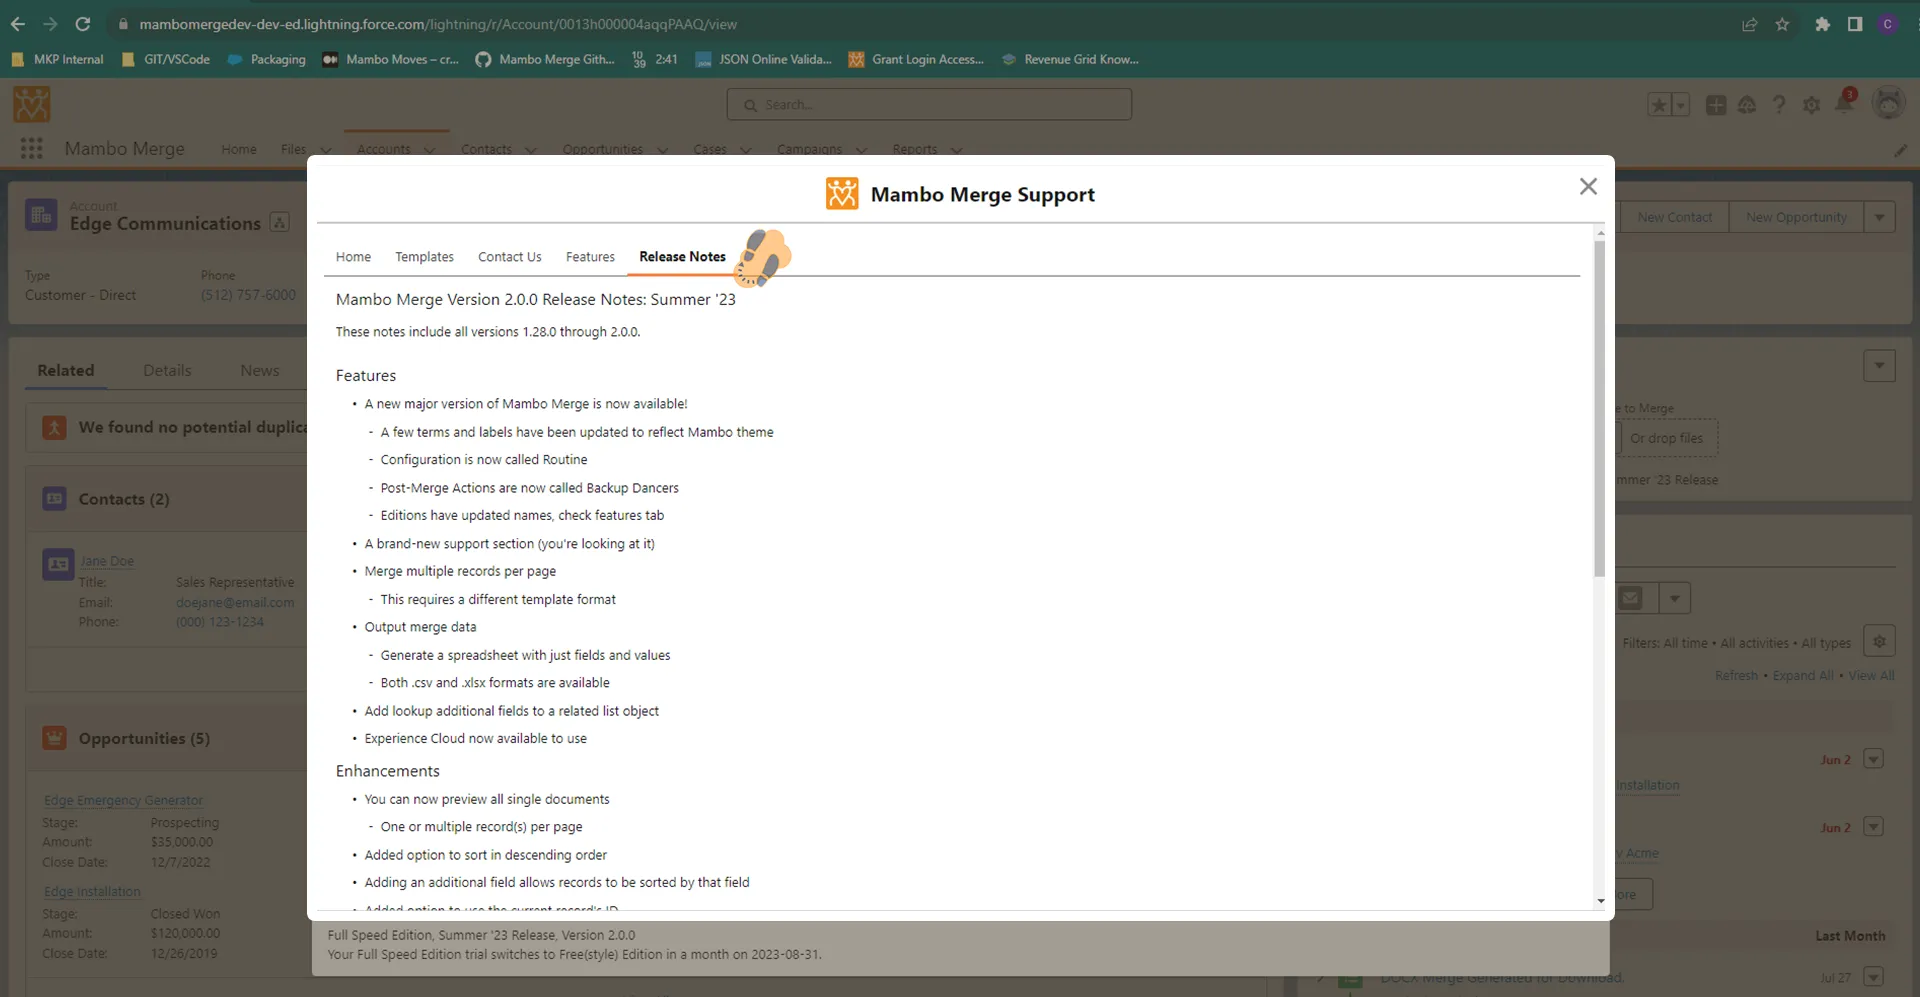Viewport: 1920px width, 997px height.
Task: Click the Contacts related list icon
Action: click(54, 498)
